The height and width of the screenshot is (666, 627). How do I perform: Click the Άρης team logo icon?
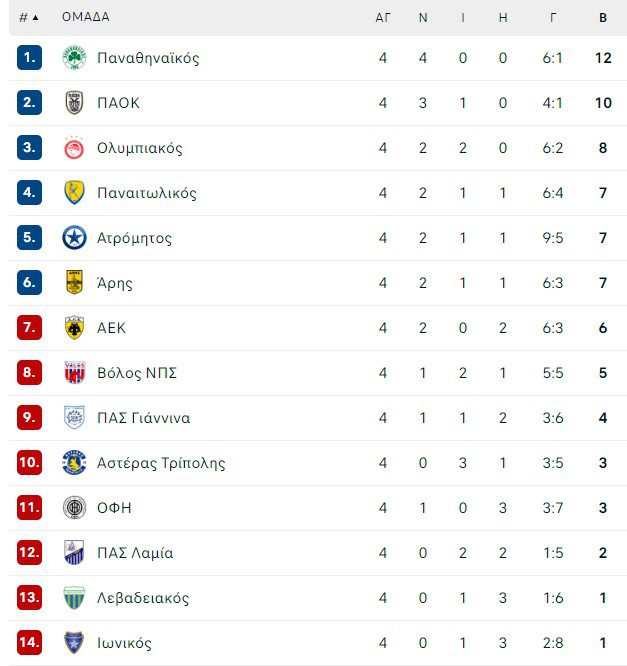click(75, 283)
